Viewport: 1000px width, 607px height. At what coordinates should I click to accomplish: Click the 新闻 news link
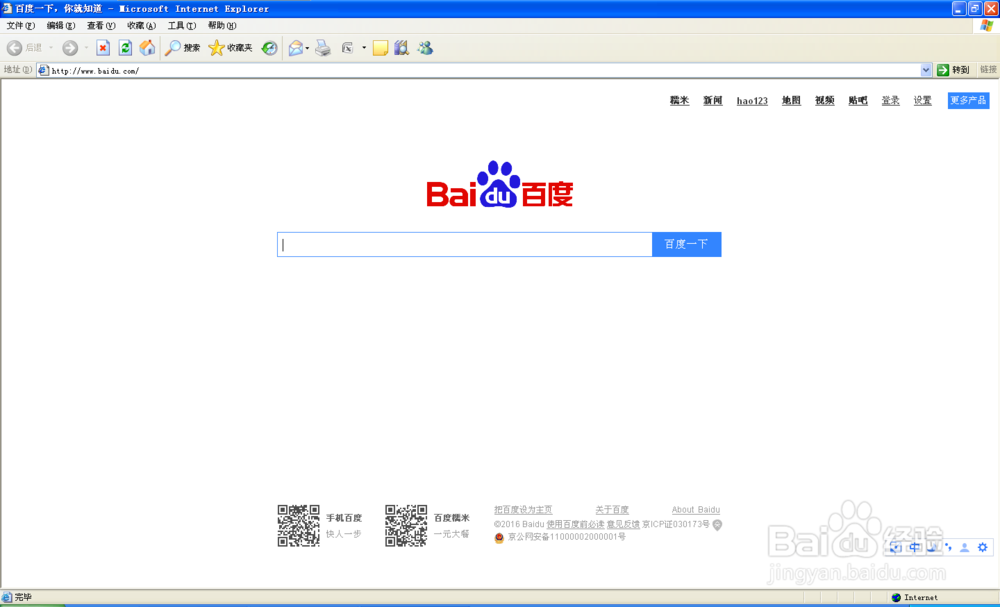tap(712, 101)
